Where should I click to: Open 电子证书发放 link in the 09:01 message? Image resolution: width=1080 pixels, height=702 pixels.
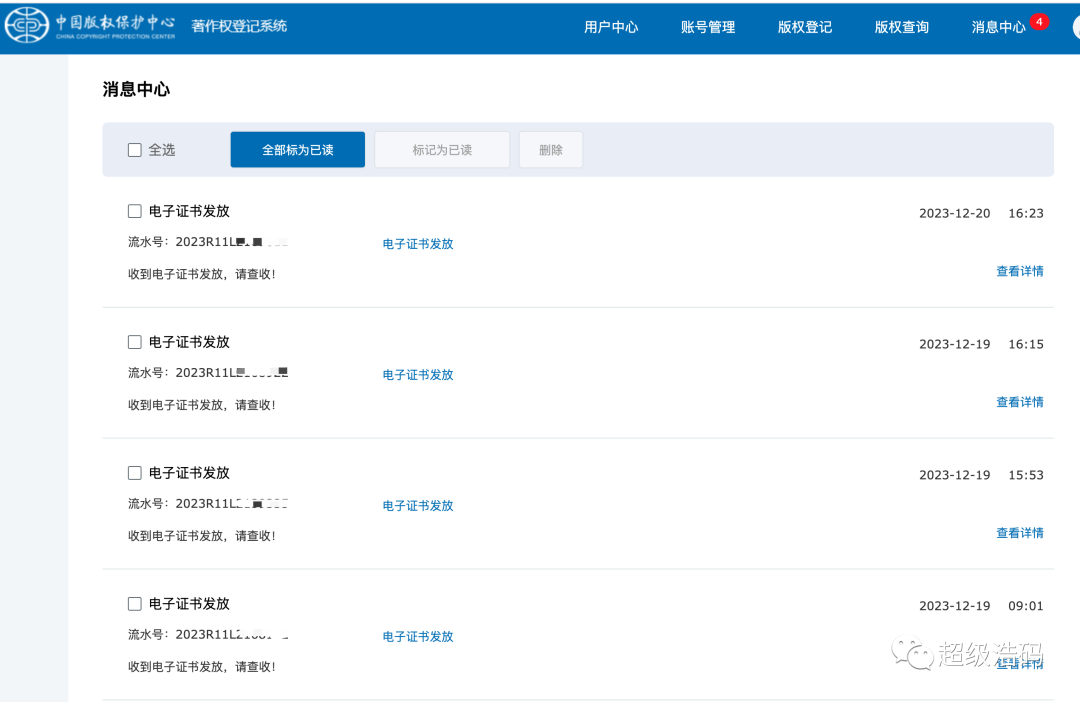418,637
